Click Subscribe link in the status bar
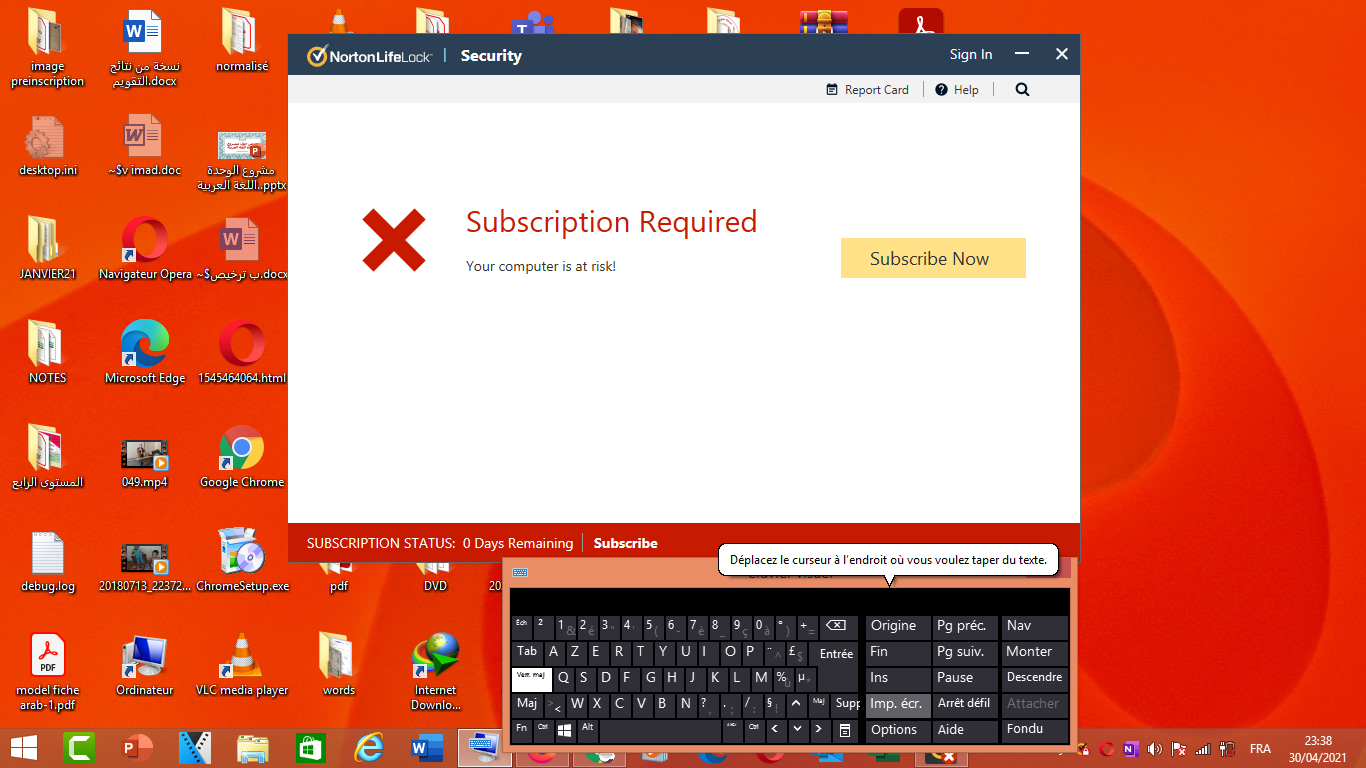The width and height of the screenshot is (1366, 768). (x=626, y=543)
